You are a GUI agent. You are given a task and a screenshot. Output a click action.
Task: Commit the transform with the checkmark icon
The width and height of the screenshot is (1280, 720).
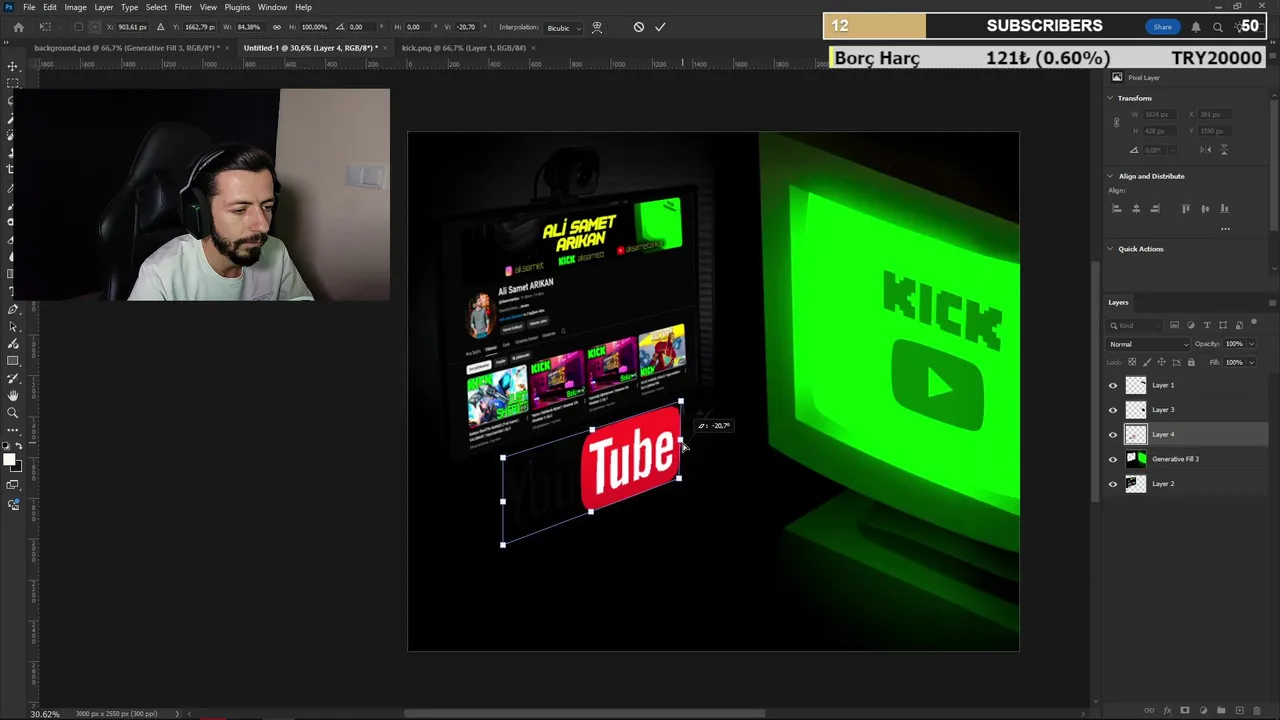tap(660, 27)
